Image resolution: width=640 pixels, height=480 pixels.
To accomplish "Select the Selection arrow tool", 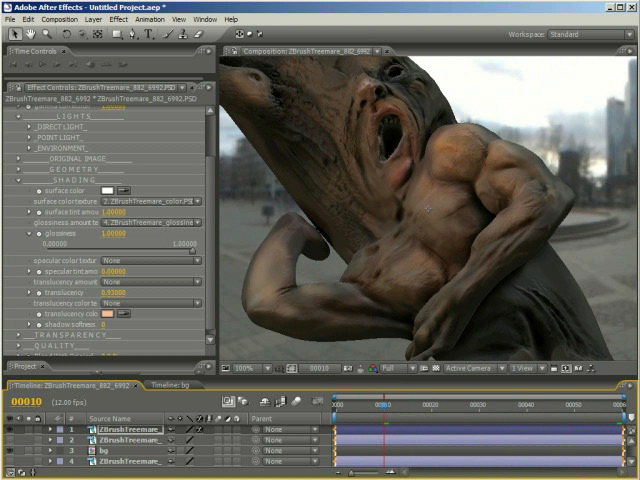I will [15, 34].
